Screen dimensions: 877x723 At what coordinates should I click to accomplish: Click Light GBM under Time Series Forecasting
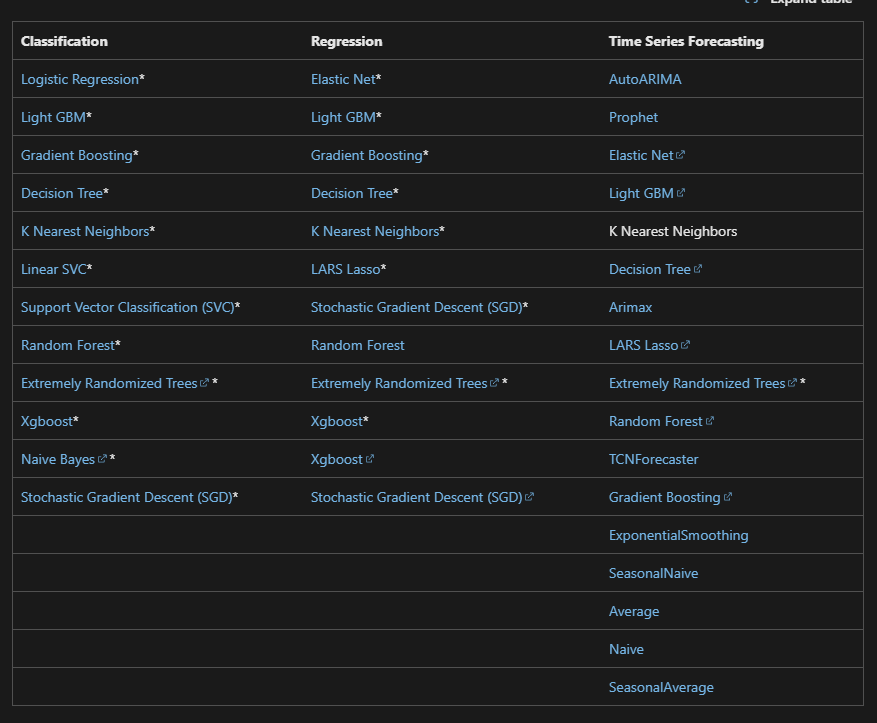click(647, 193)
